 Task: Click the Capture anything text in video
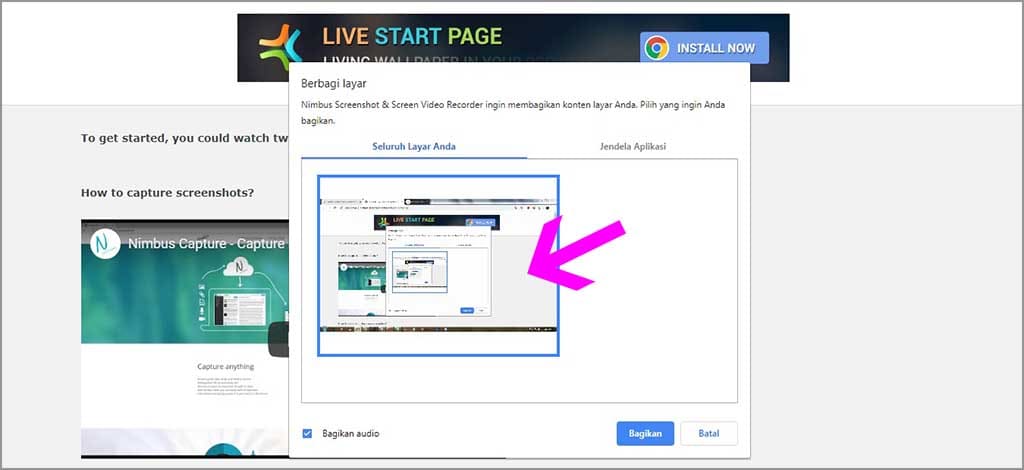click(225, 366)
